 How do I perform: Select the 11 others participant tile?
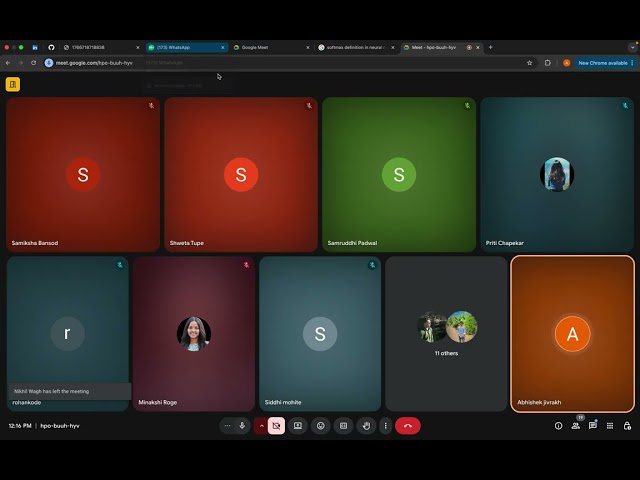click(x=447, y=334)
